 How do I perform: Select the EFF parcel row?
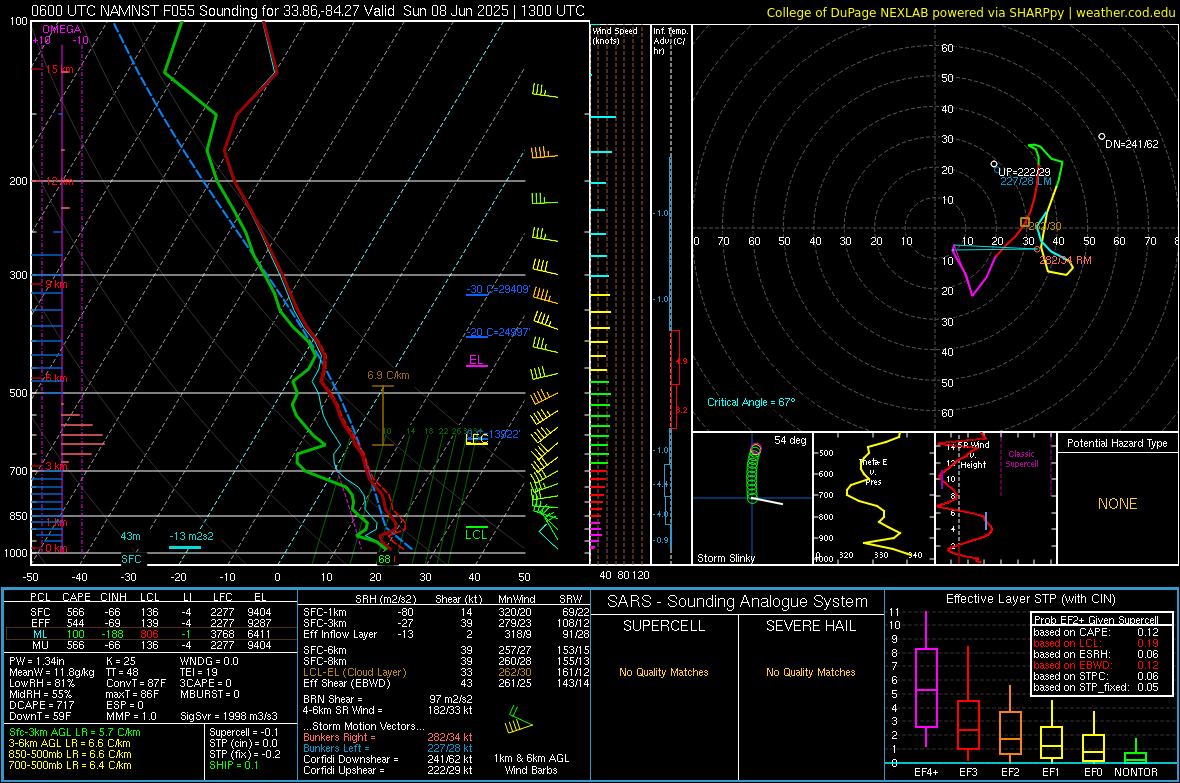(x=151, y=623)
